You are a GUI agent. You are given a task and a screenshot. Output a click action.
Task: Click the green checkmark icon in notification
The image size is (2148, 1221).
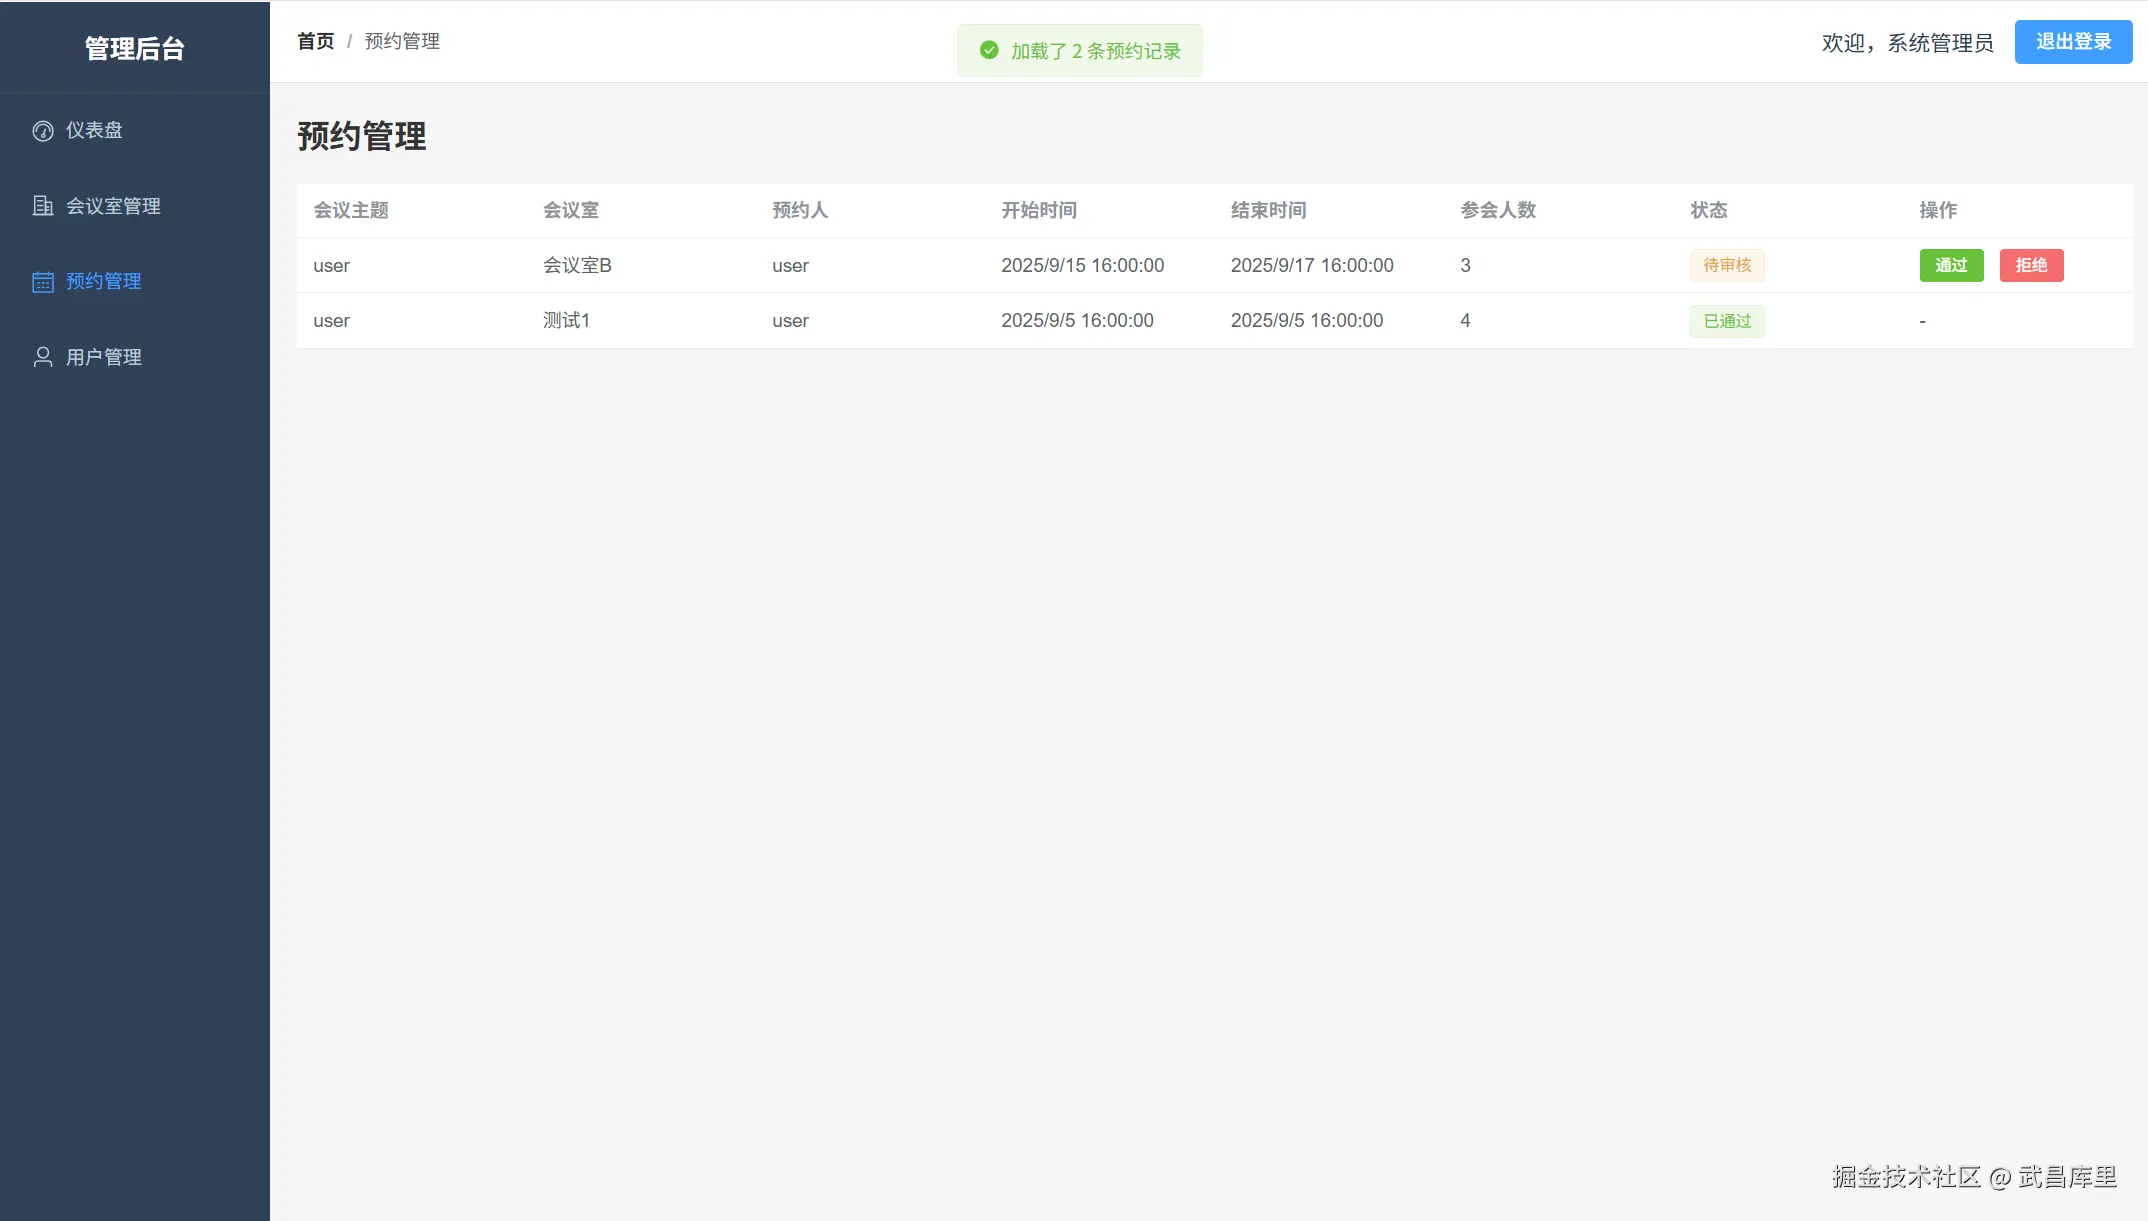point(989,51)
